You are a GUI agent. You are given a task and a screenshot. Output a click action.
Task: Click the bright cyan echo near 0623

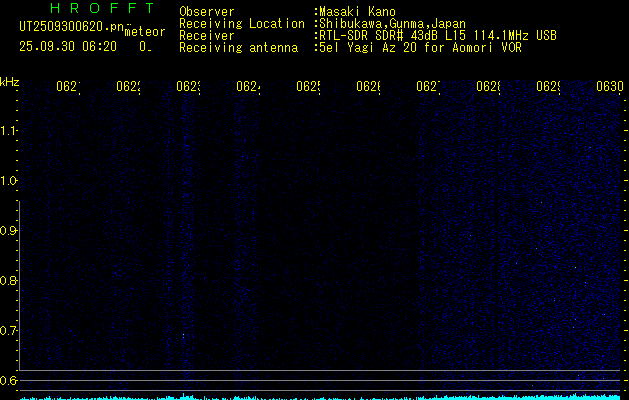[183, 336]
